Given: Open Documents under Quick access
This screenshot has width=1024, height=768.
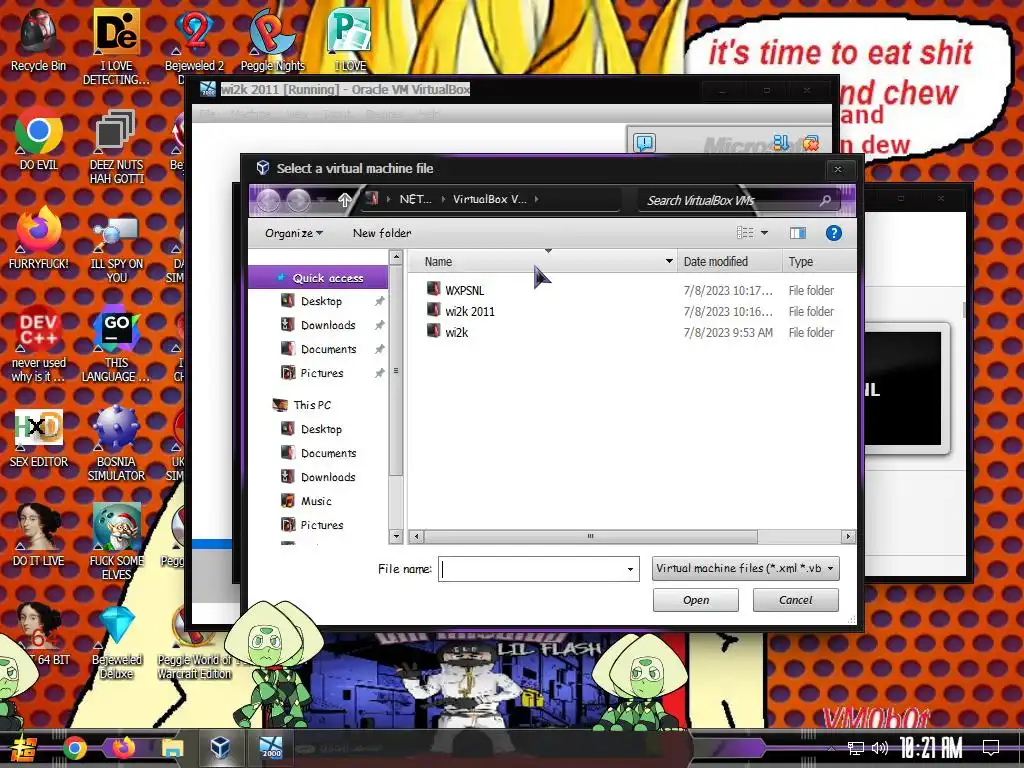Looking at the screenshot, I should pos(328,349).
